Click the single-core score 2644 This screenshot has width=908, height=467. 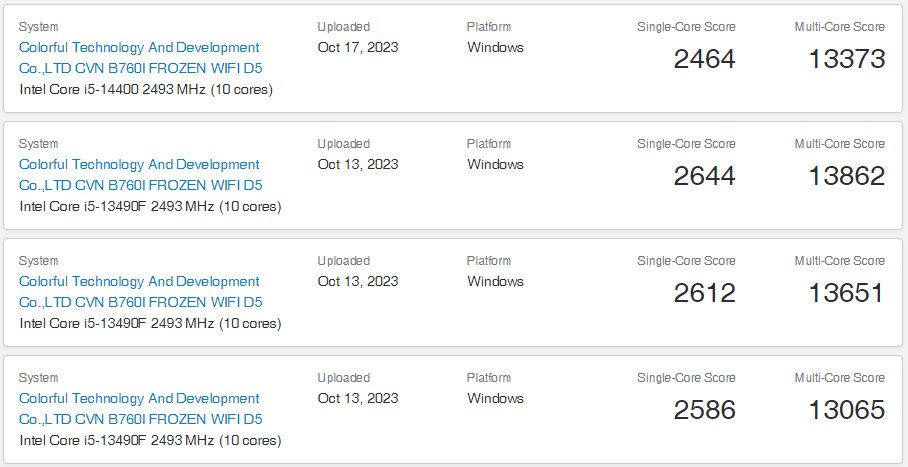point(704,176)
